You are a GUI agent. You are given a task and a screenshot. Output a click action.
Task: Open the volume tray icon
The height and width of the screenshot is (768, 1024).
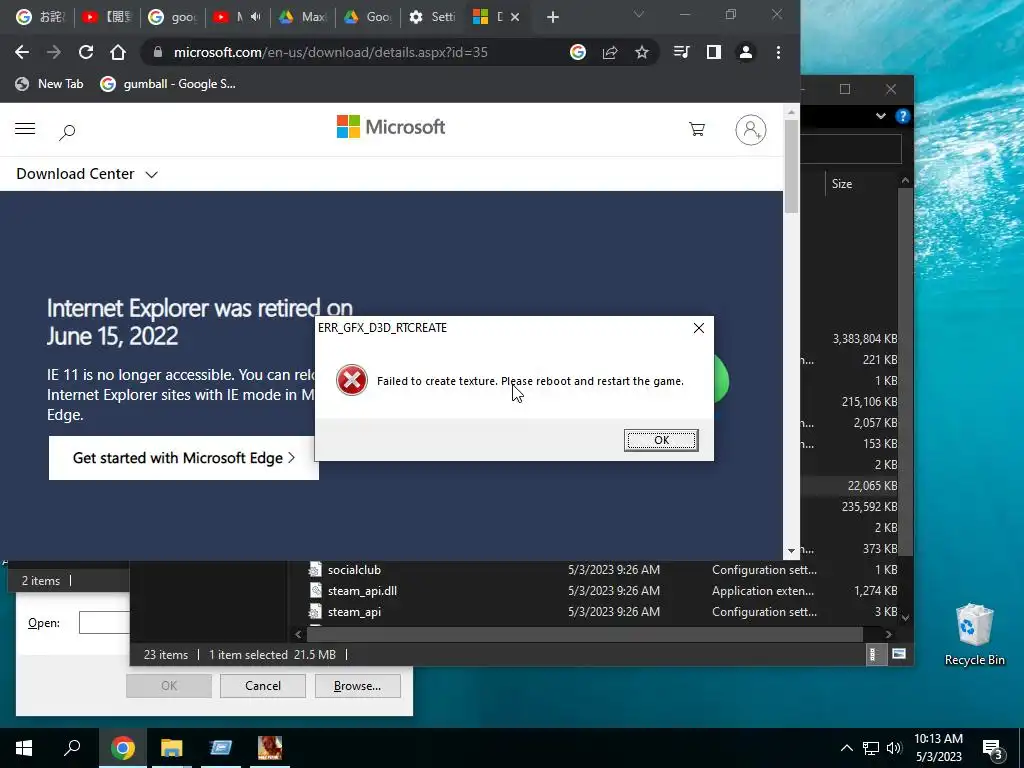[x=894, y=748]
